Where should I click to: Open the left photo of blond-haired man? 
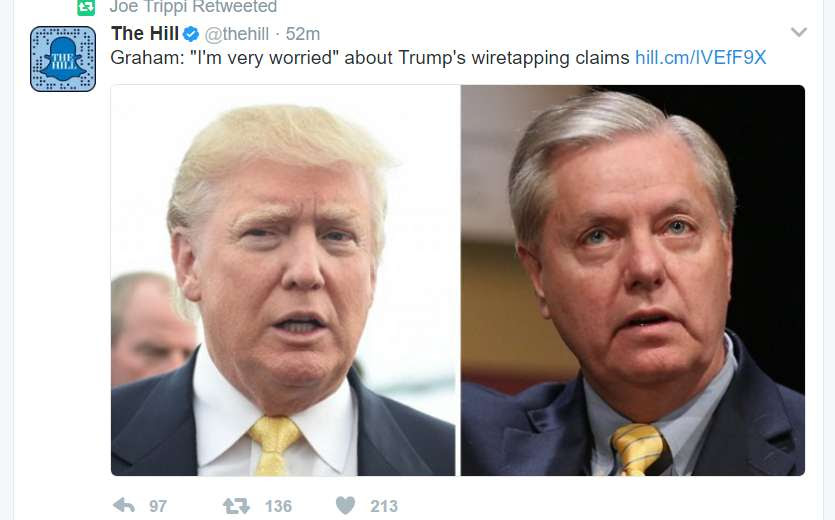coord(283,280)
